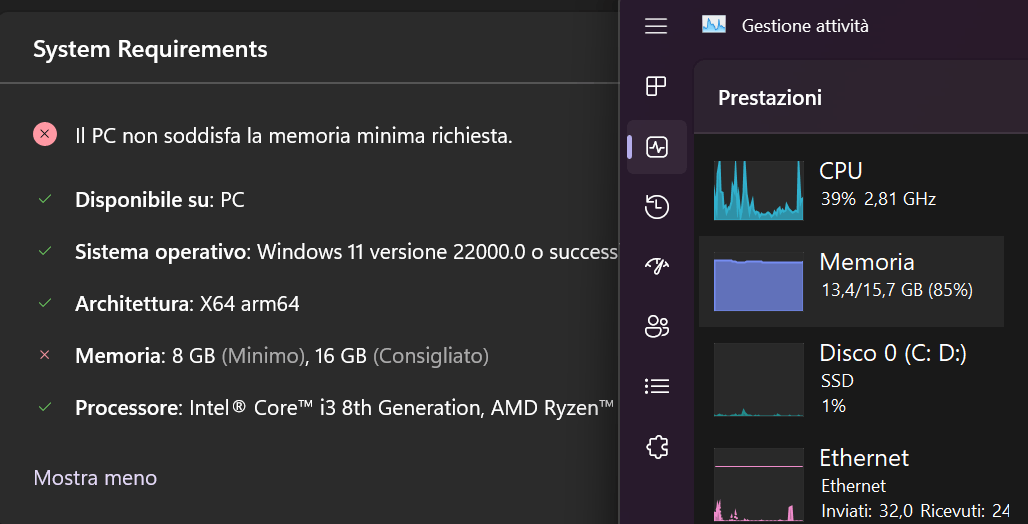
Task: Select the Performance tab icon in Task Manager
Action: pyautogui.click(x=656, y=147)
